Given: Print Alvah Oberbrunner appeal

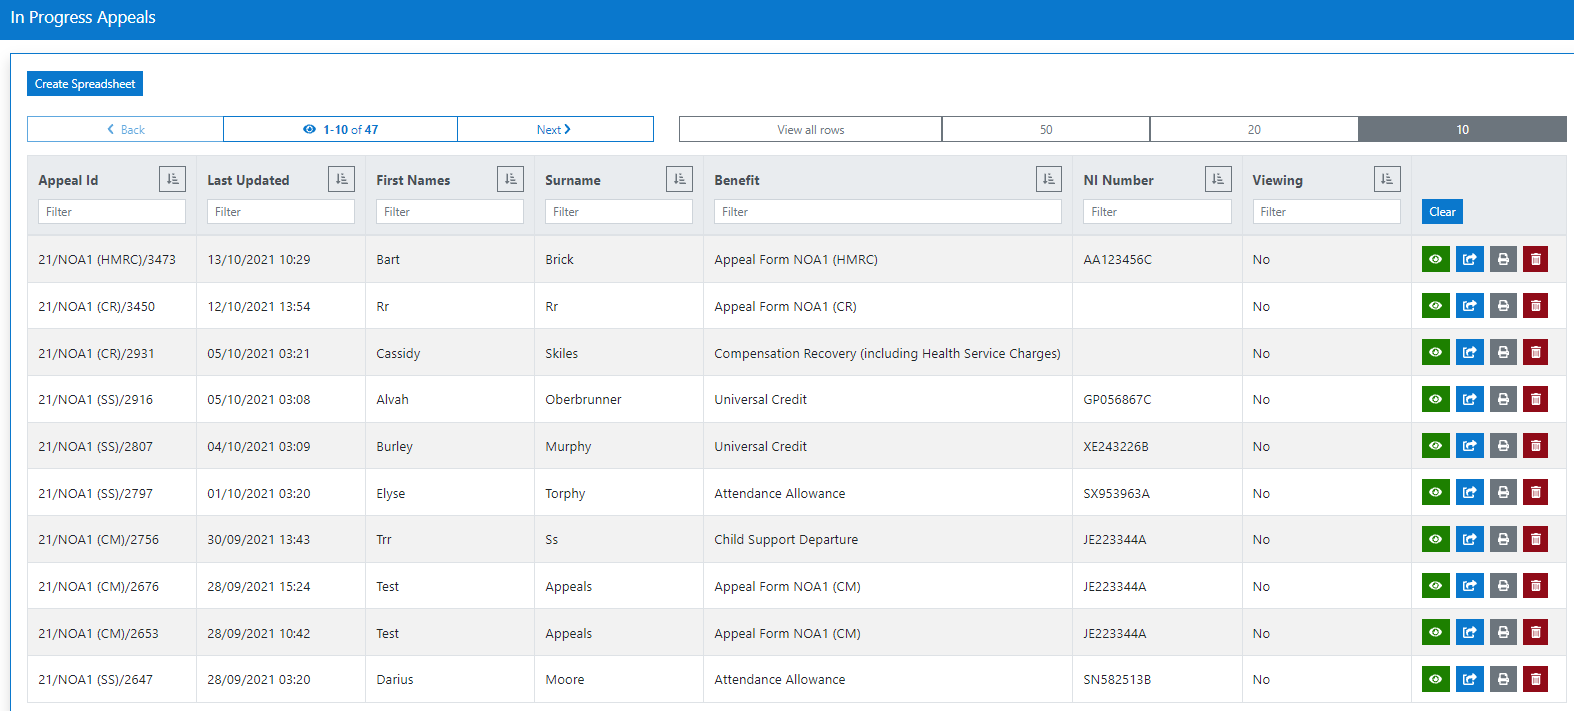Looking at the screenshot, I should (x=1503, y=399).
